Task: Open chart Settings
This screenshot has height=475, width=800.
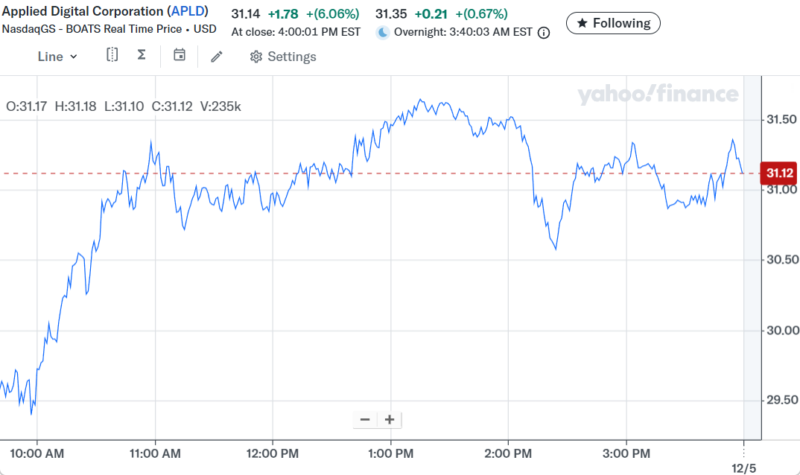Action: (x=283, y=57)
